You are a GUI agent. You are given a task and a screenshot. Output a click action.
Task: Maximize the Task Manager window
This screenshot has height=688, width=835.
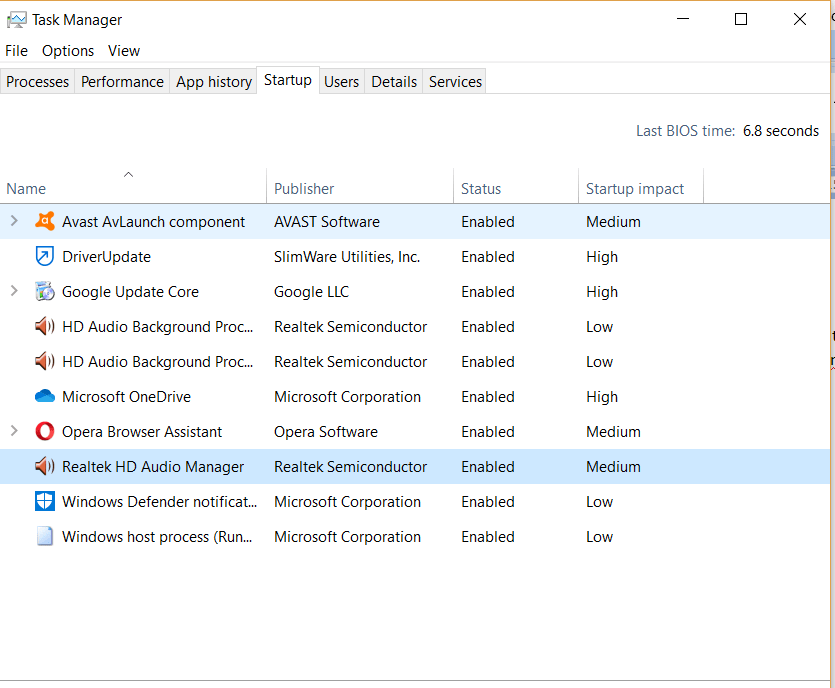741,19
